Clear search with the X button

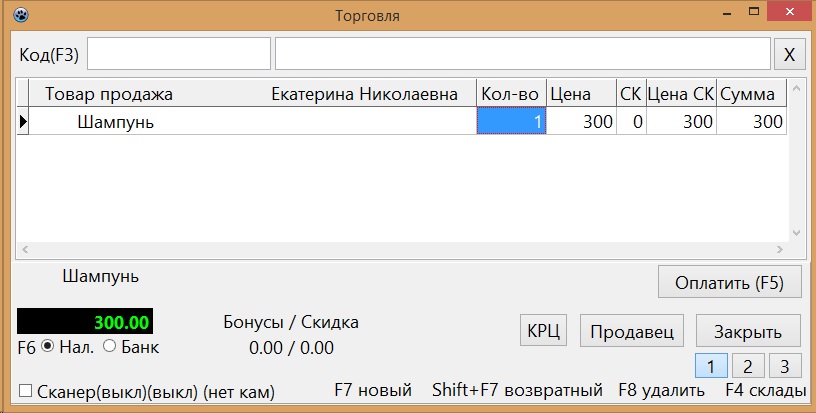(789, 54)
